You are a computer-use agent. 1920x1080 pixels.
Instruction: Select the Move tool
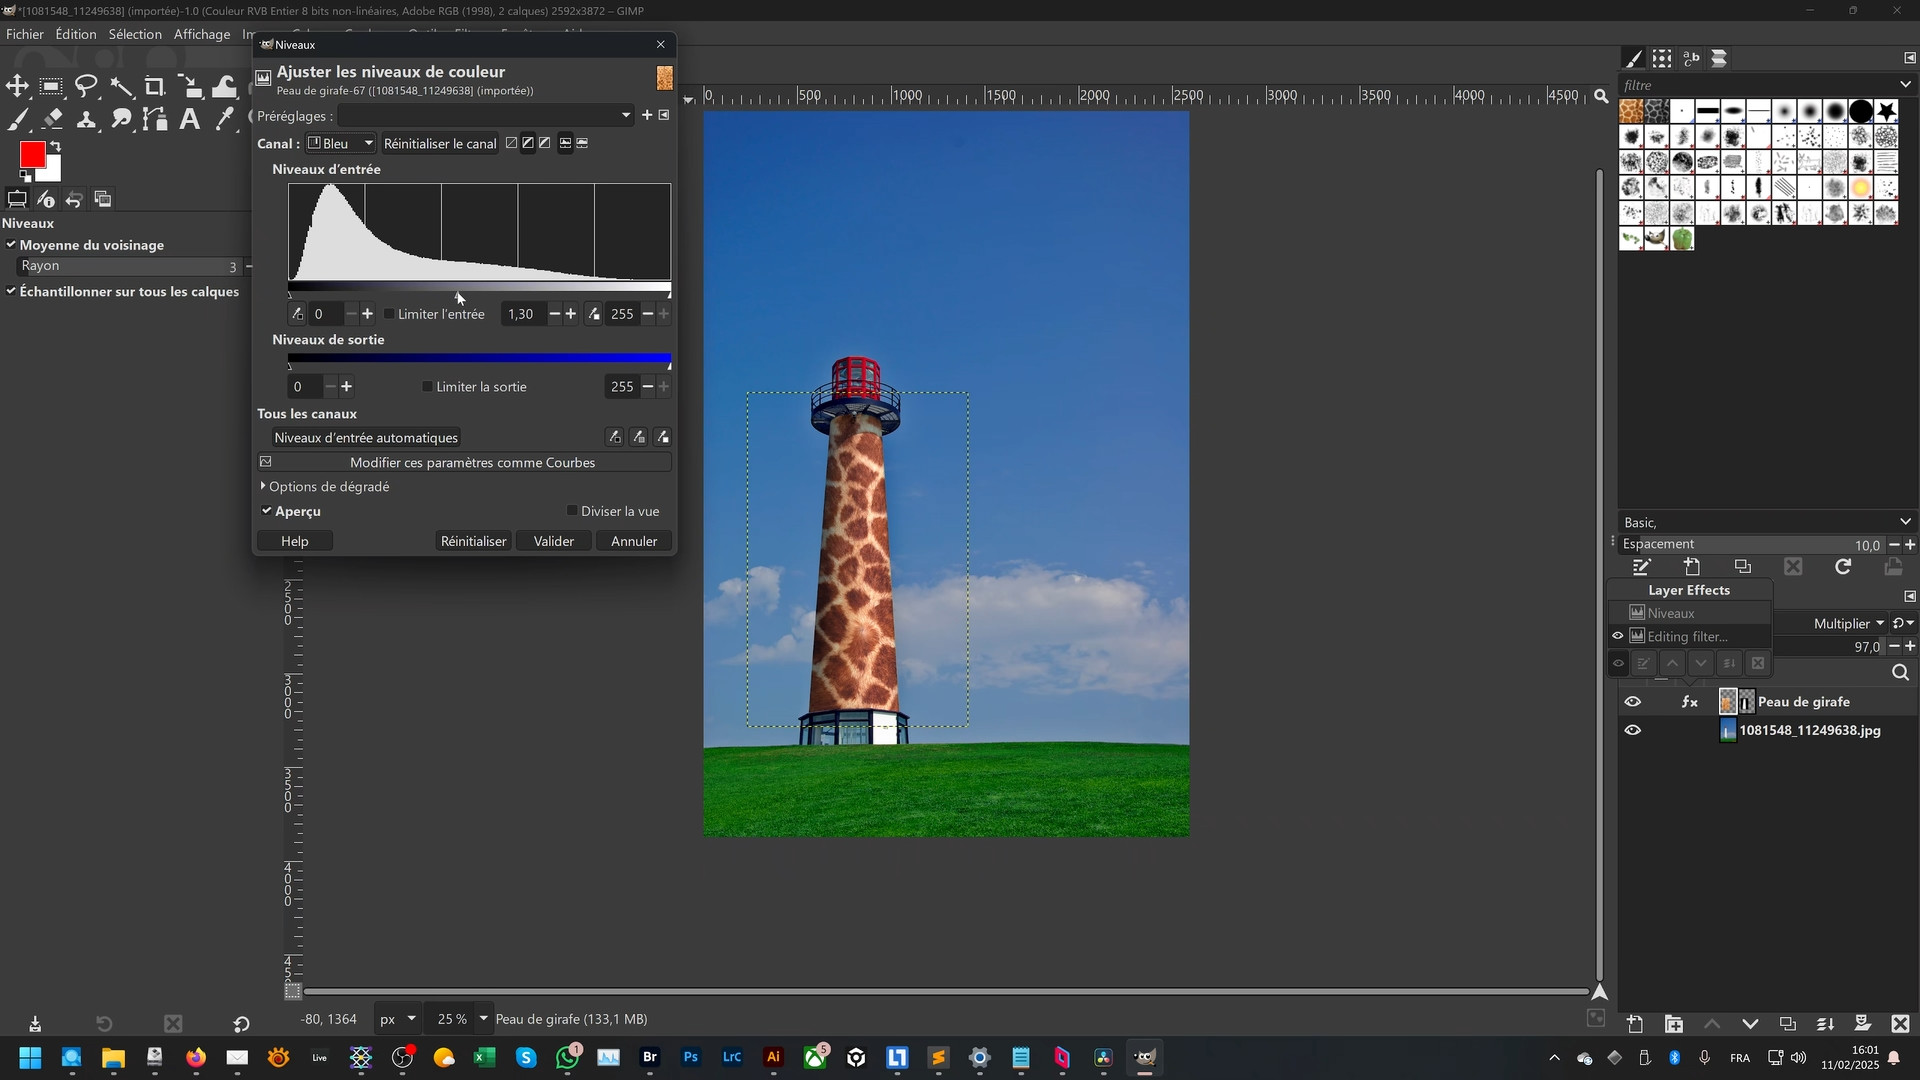pos(17,86)
